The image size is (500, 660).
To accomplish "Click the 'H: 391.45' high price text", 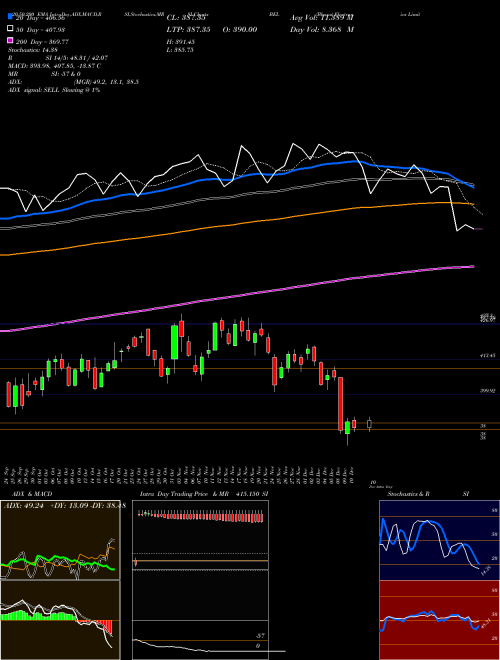I will pos(181,42).
